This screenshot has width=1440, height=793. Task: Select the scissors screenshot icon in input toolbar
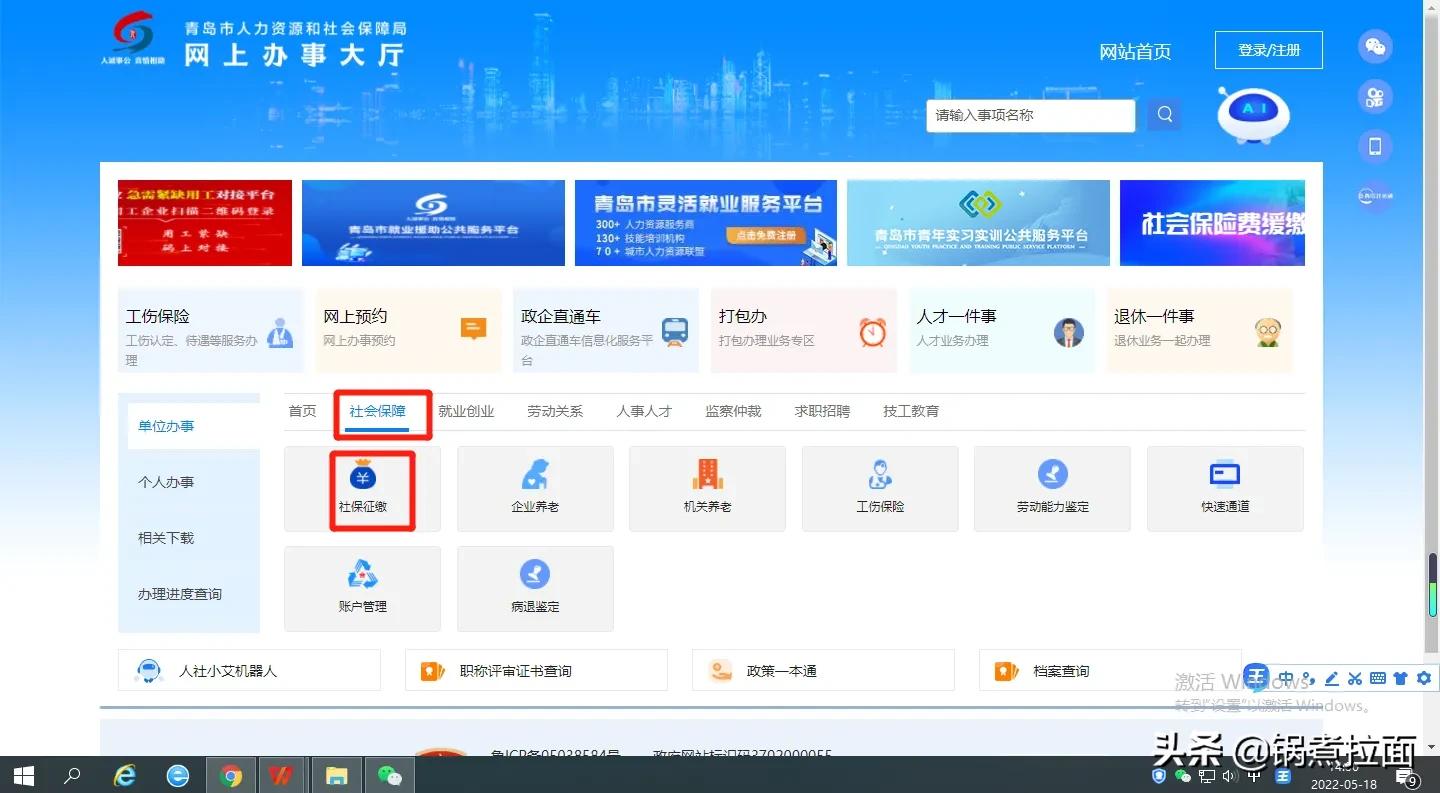(x=1354, y=678)
